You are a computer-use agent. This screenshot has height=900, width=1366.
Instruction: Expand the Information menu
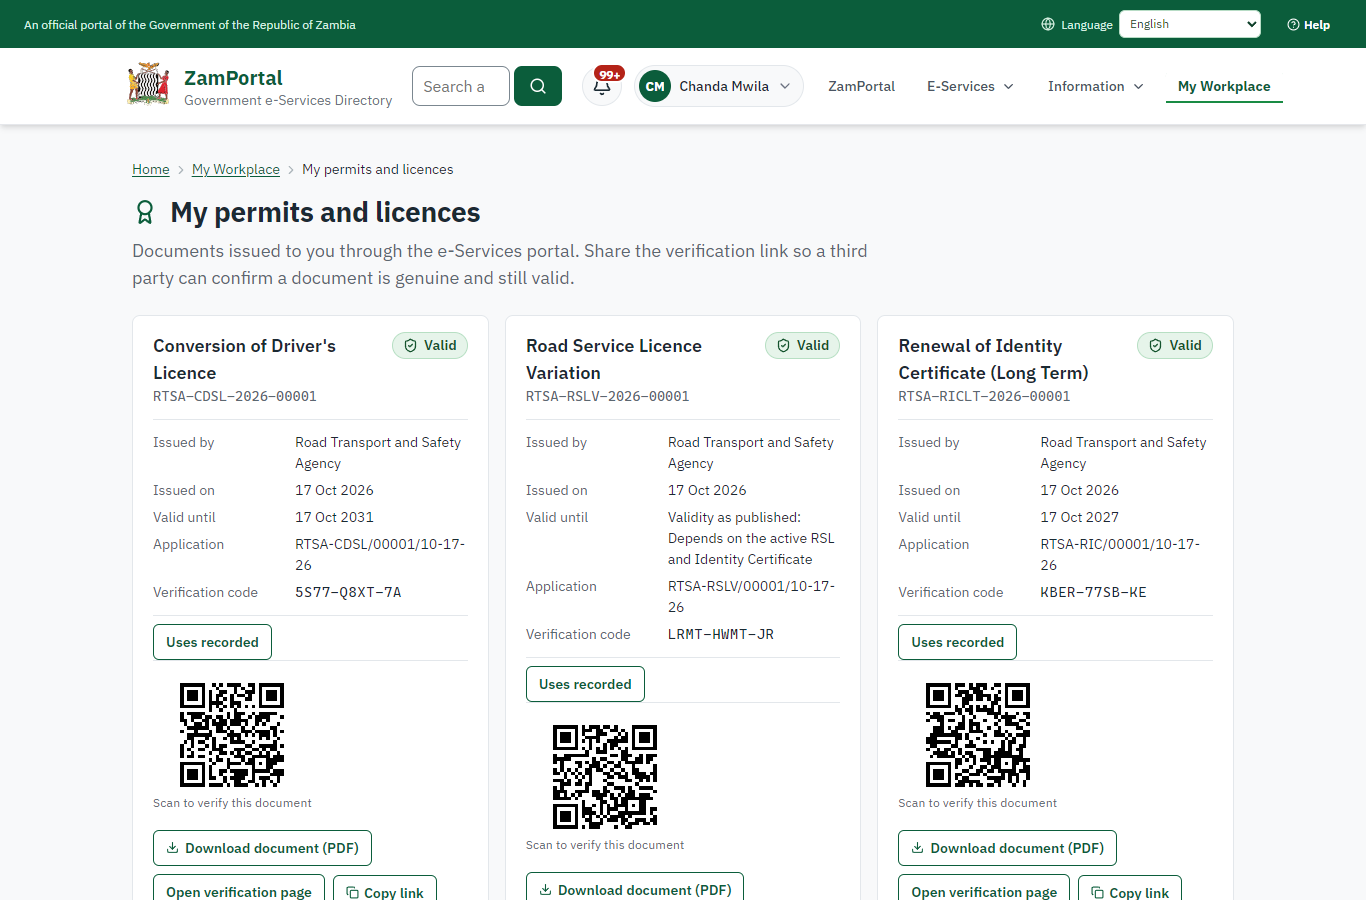pos(1095,86)
